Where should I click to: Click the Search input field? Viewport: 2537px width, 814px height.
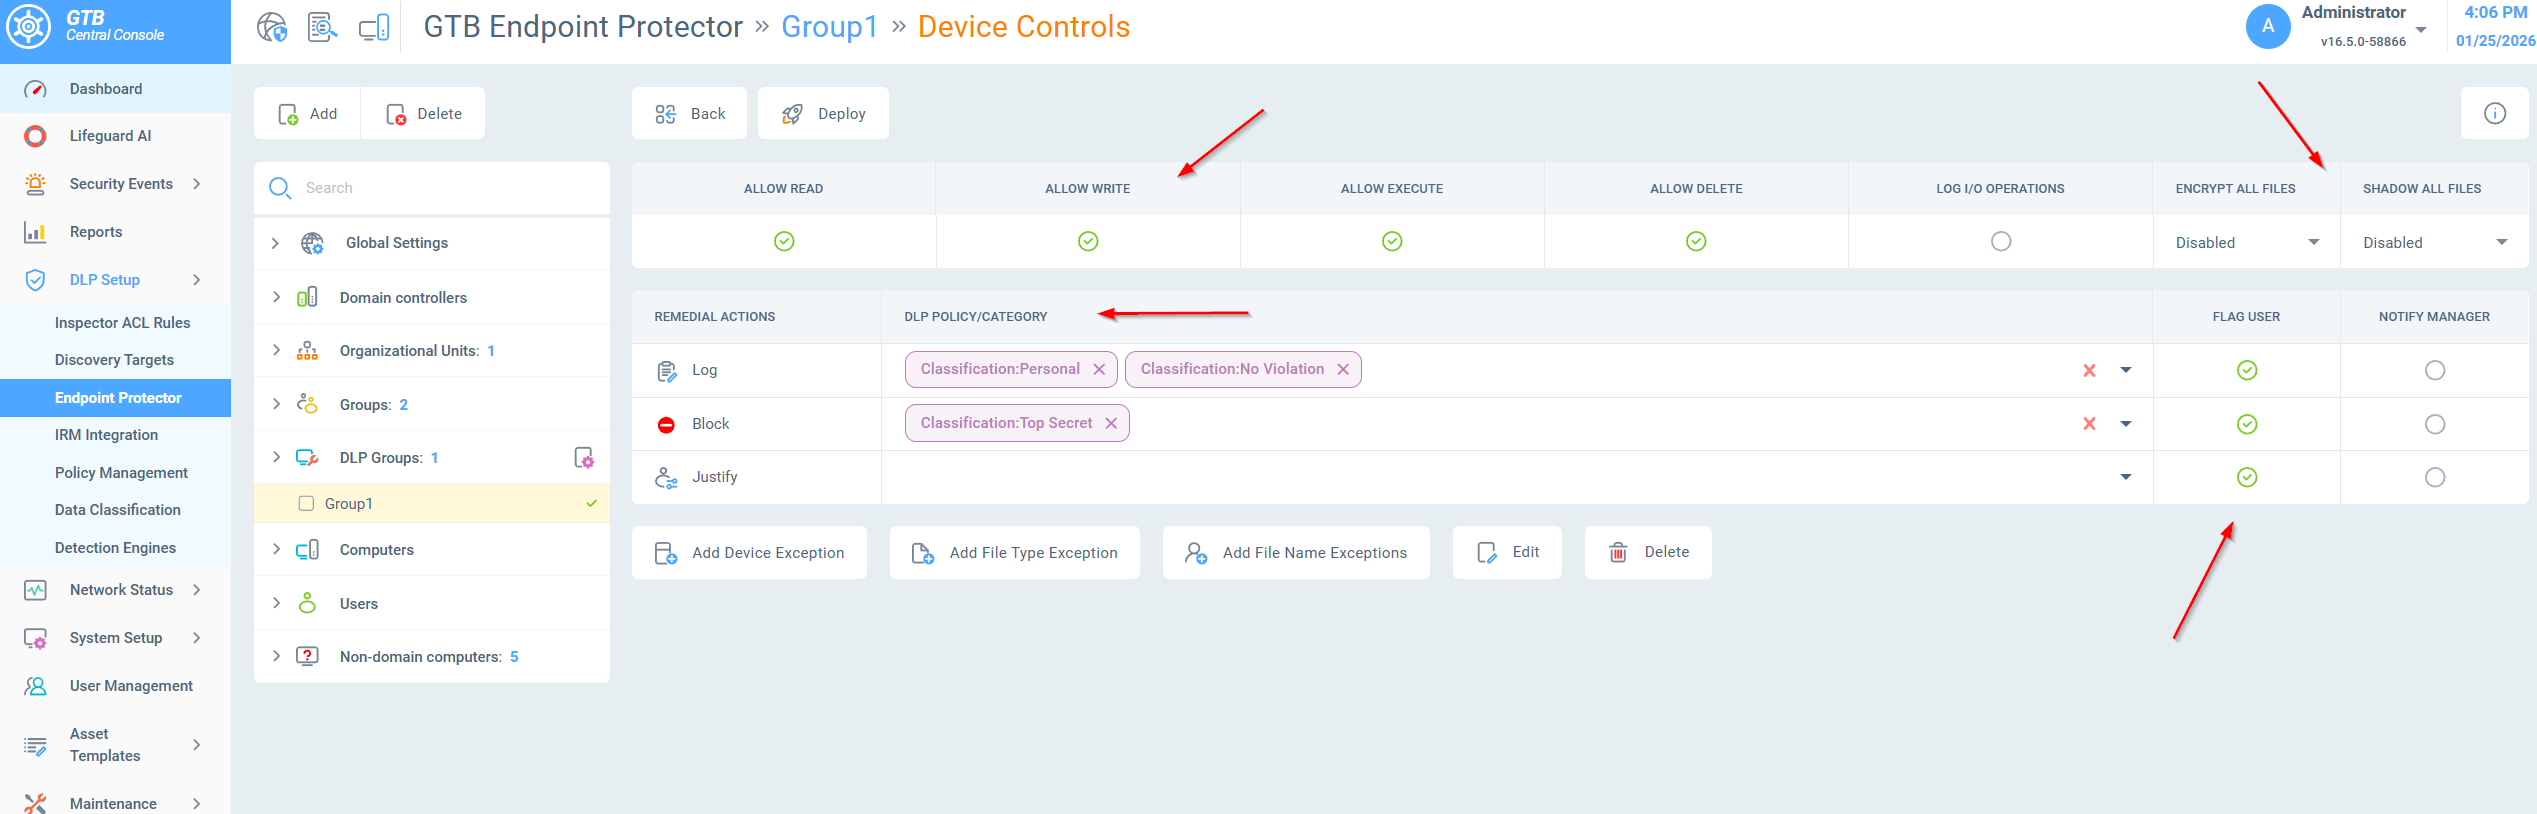[x=432, y=188]
